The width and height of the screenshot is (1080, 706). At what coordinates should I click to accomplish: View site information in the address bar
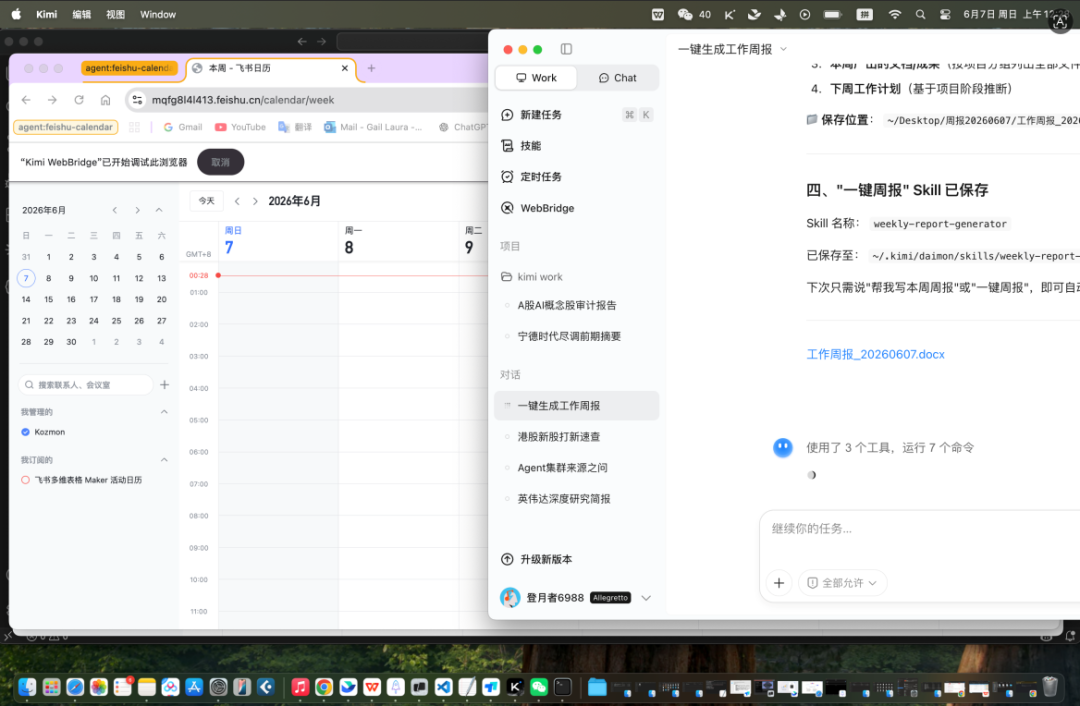tap(137, 100)
